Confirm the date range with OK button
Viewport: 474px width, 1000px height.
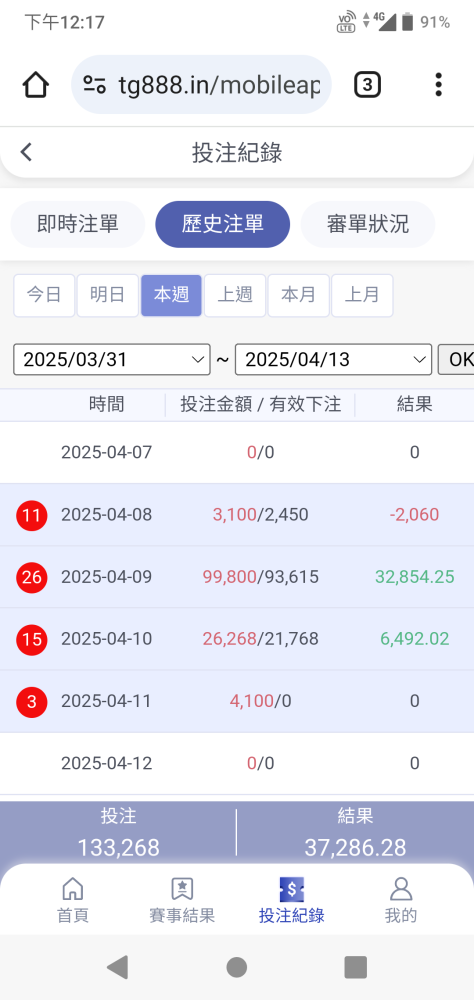pyautogui.click(x=456, y=360)
